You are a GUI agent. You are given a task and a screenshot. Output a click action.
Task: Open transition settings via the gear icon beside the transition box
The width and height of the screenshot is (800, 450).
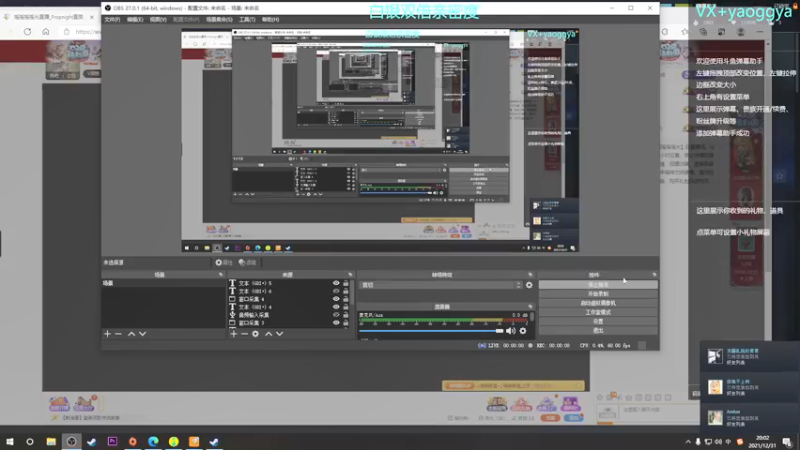pos(529,285)
